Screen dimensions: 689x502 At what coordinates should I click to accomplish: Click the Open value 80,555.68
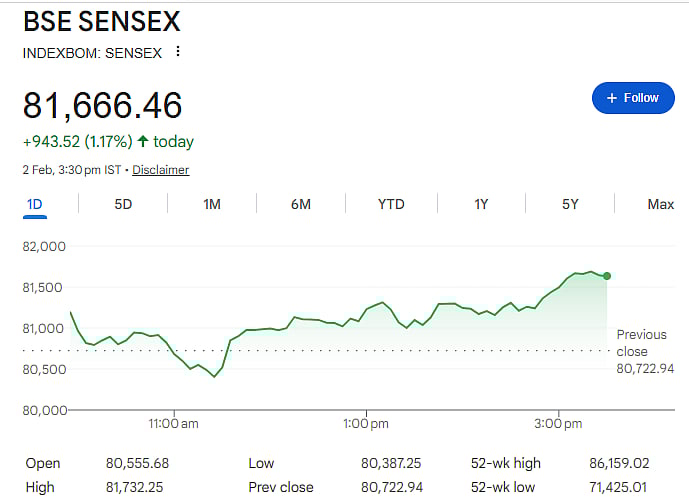[x=139, y=464]
